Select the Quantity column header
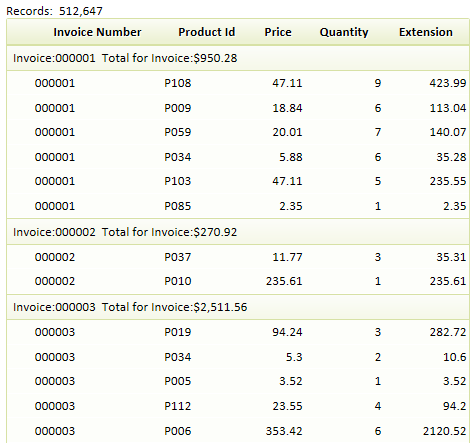 [344, 32]
